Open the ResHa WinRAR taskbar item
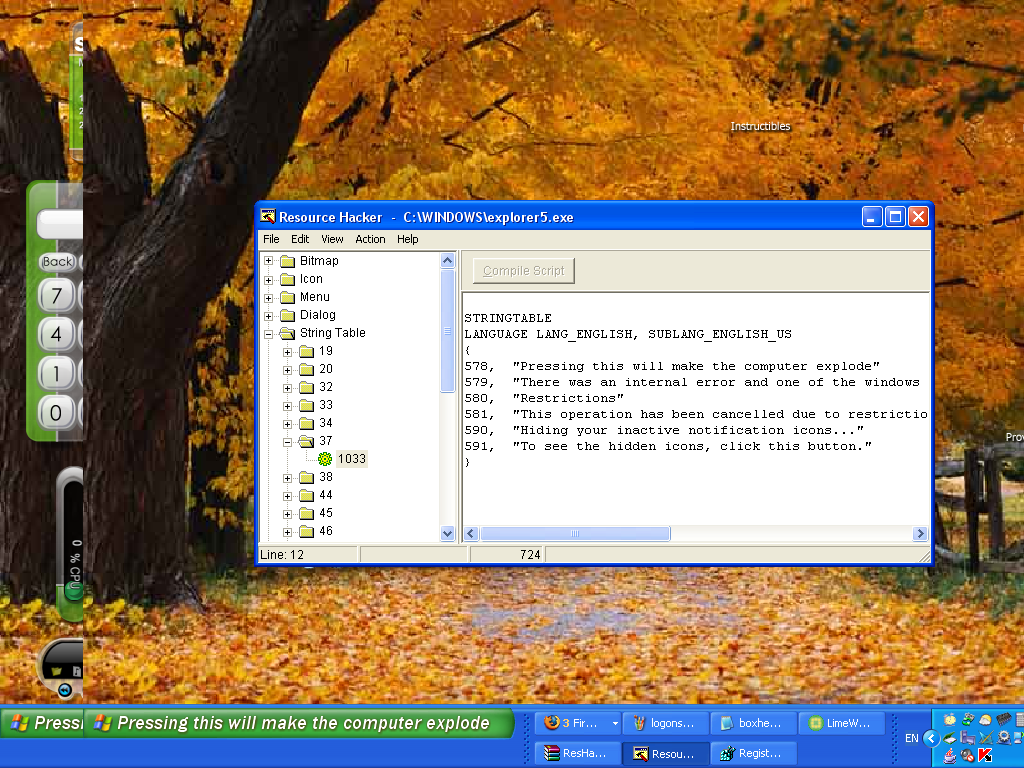Viewport: 1024px width, 768px height. pyautogui.click(x=576, y=753)
